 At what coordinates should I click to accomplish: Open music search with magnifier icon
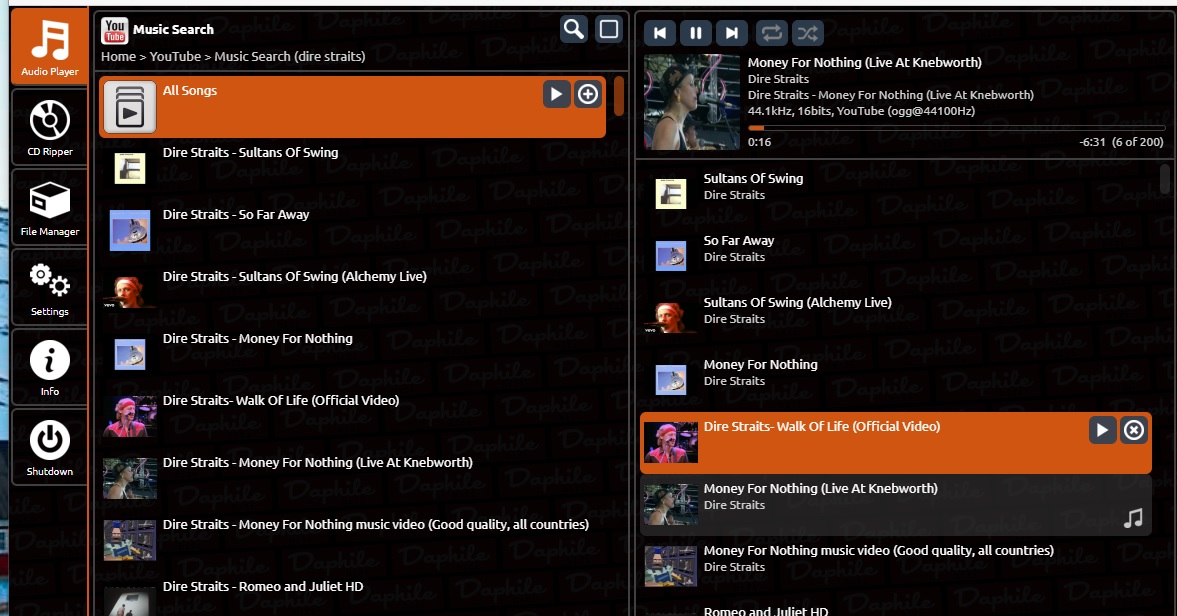[573, 29]
